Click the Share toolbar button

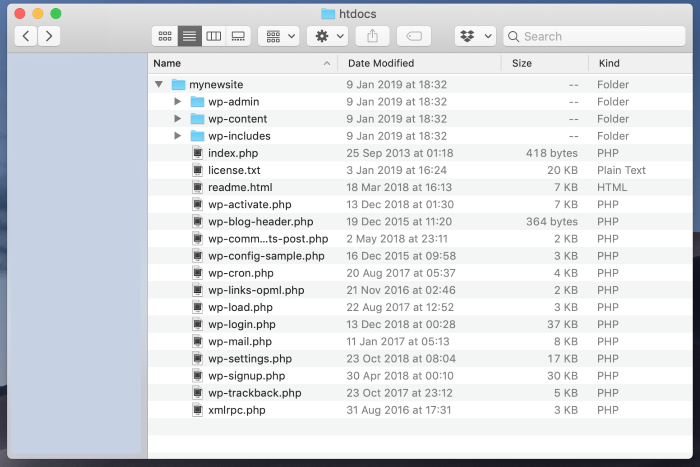[x=372, y=36]
